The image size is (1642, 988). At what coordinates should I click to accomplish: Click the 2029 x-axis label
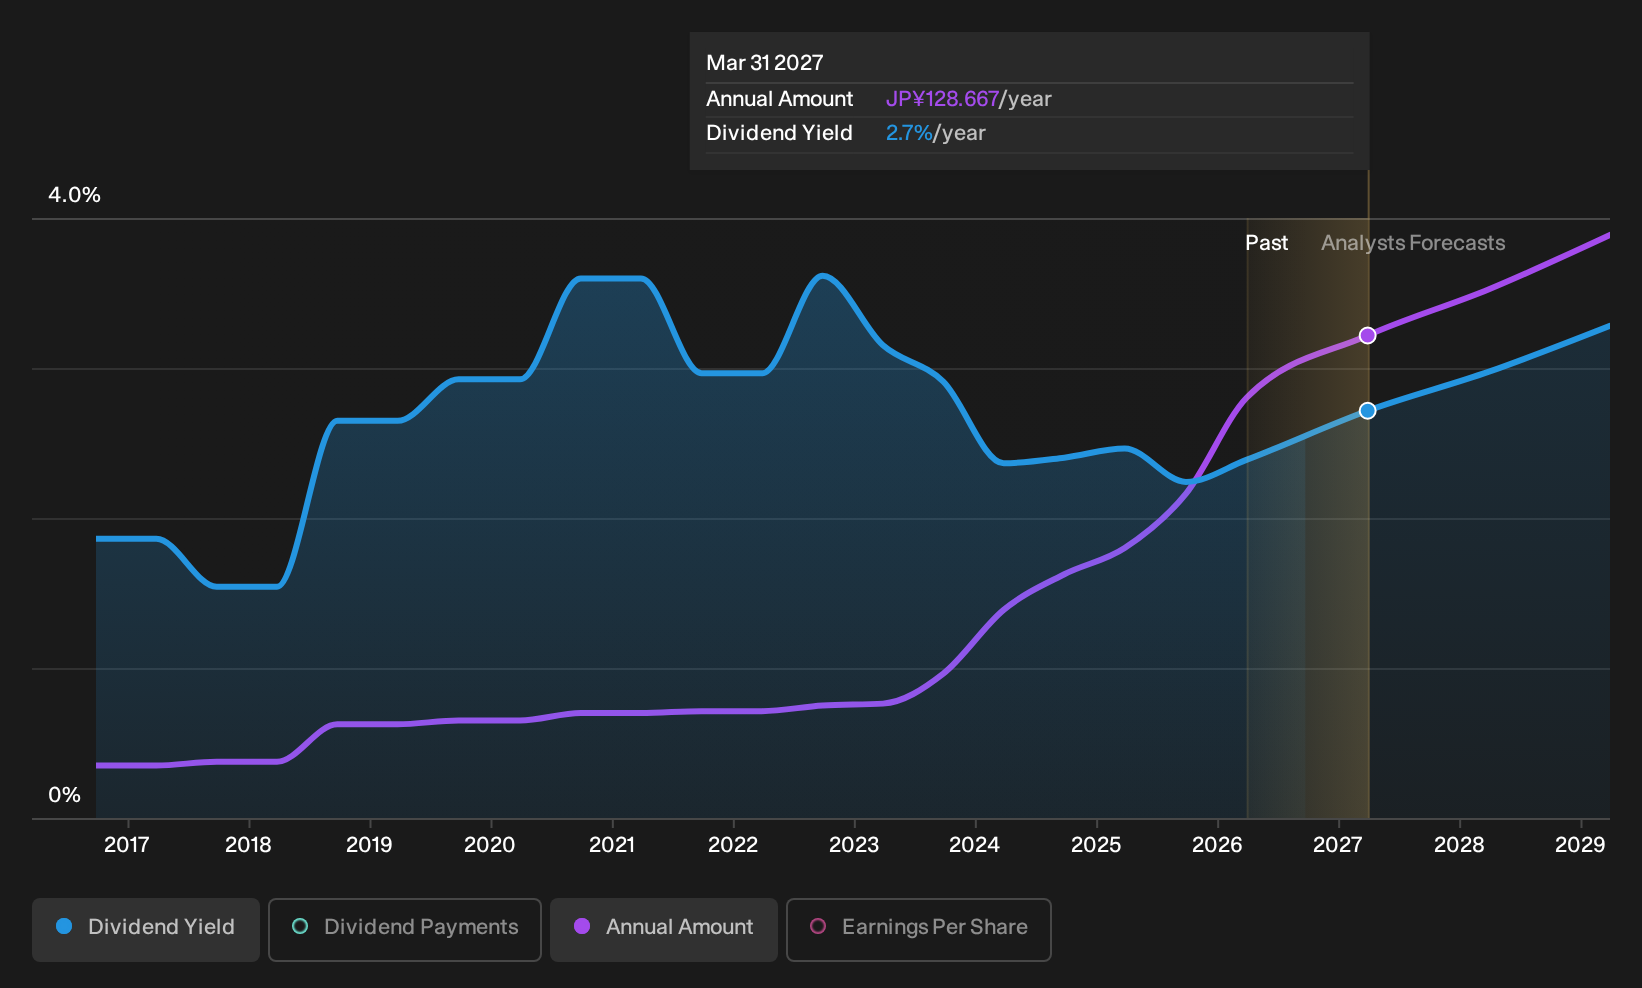tap(1580, 845)
